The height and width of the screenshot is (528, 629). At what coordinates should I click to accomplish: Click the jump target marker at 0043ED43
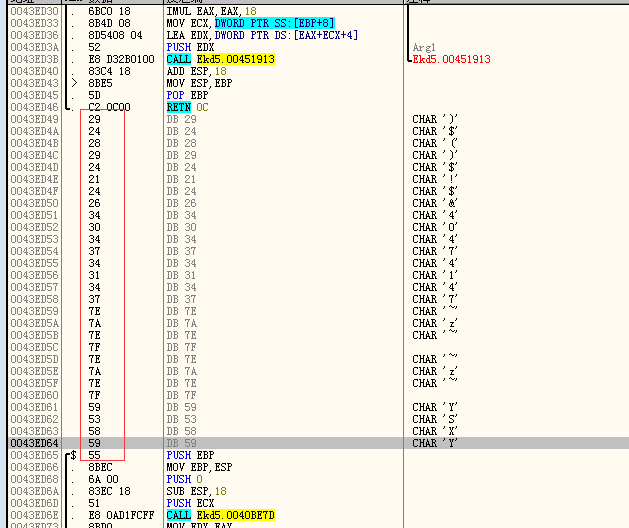[x=73, y=84]
